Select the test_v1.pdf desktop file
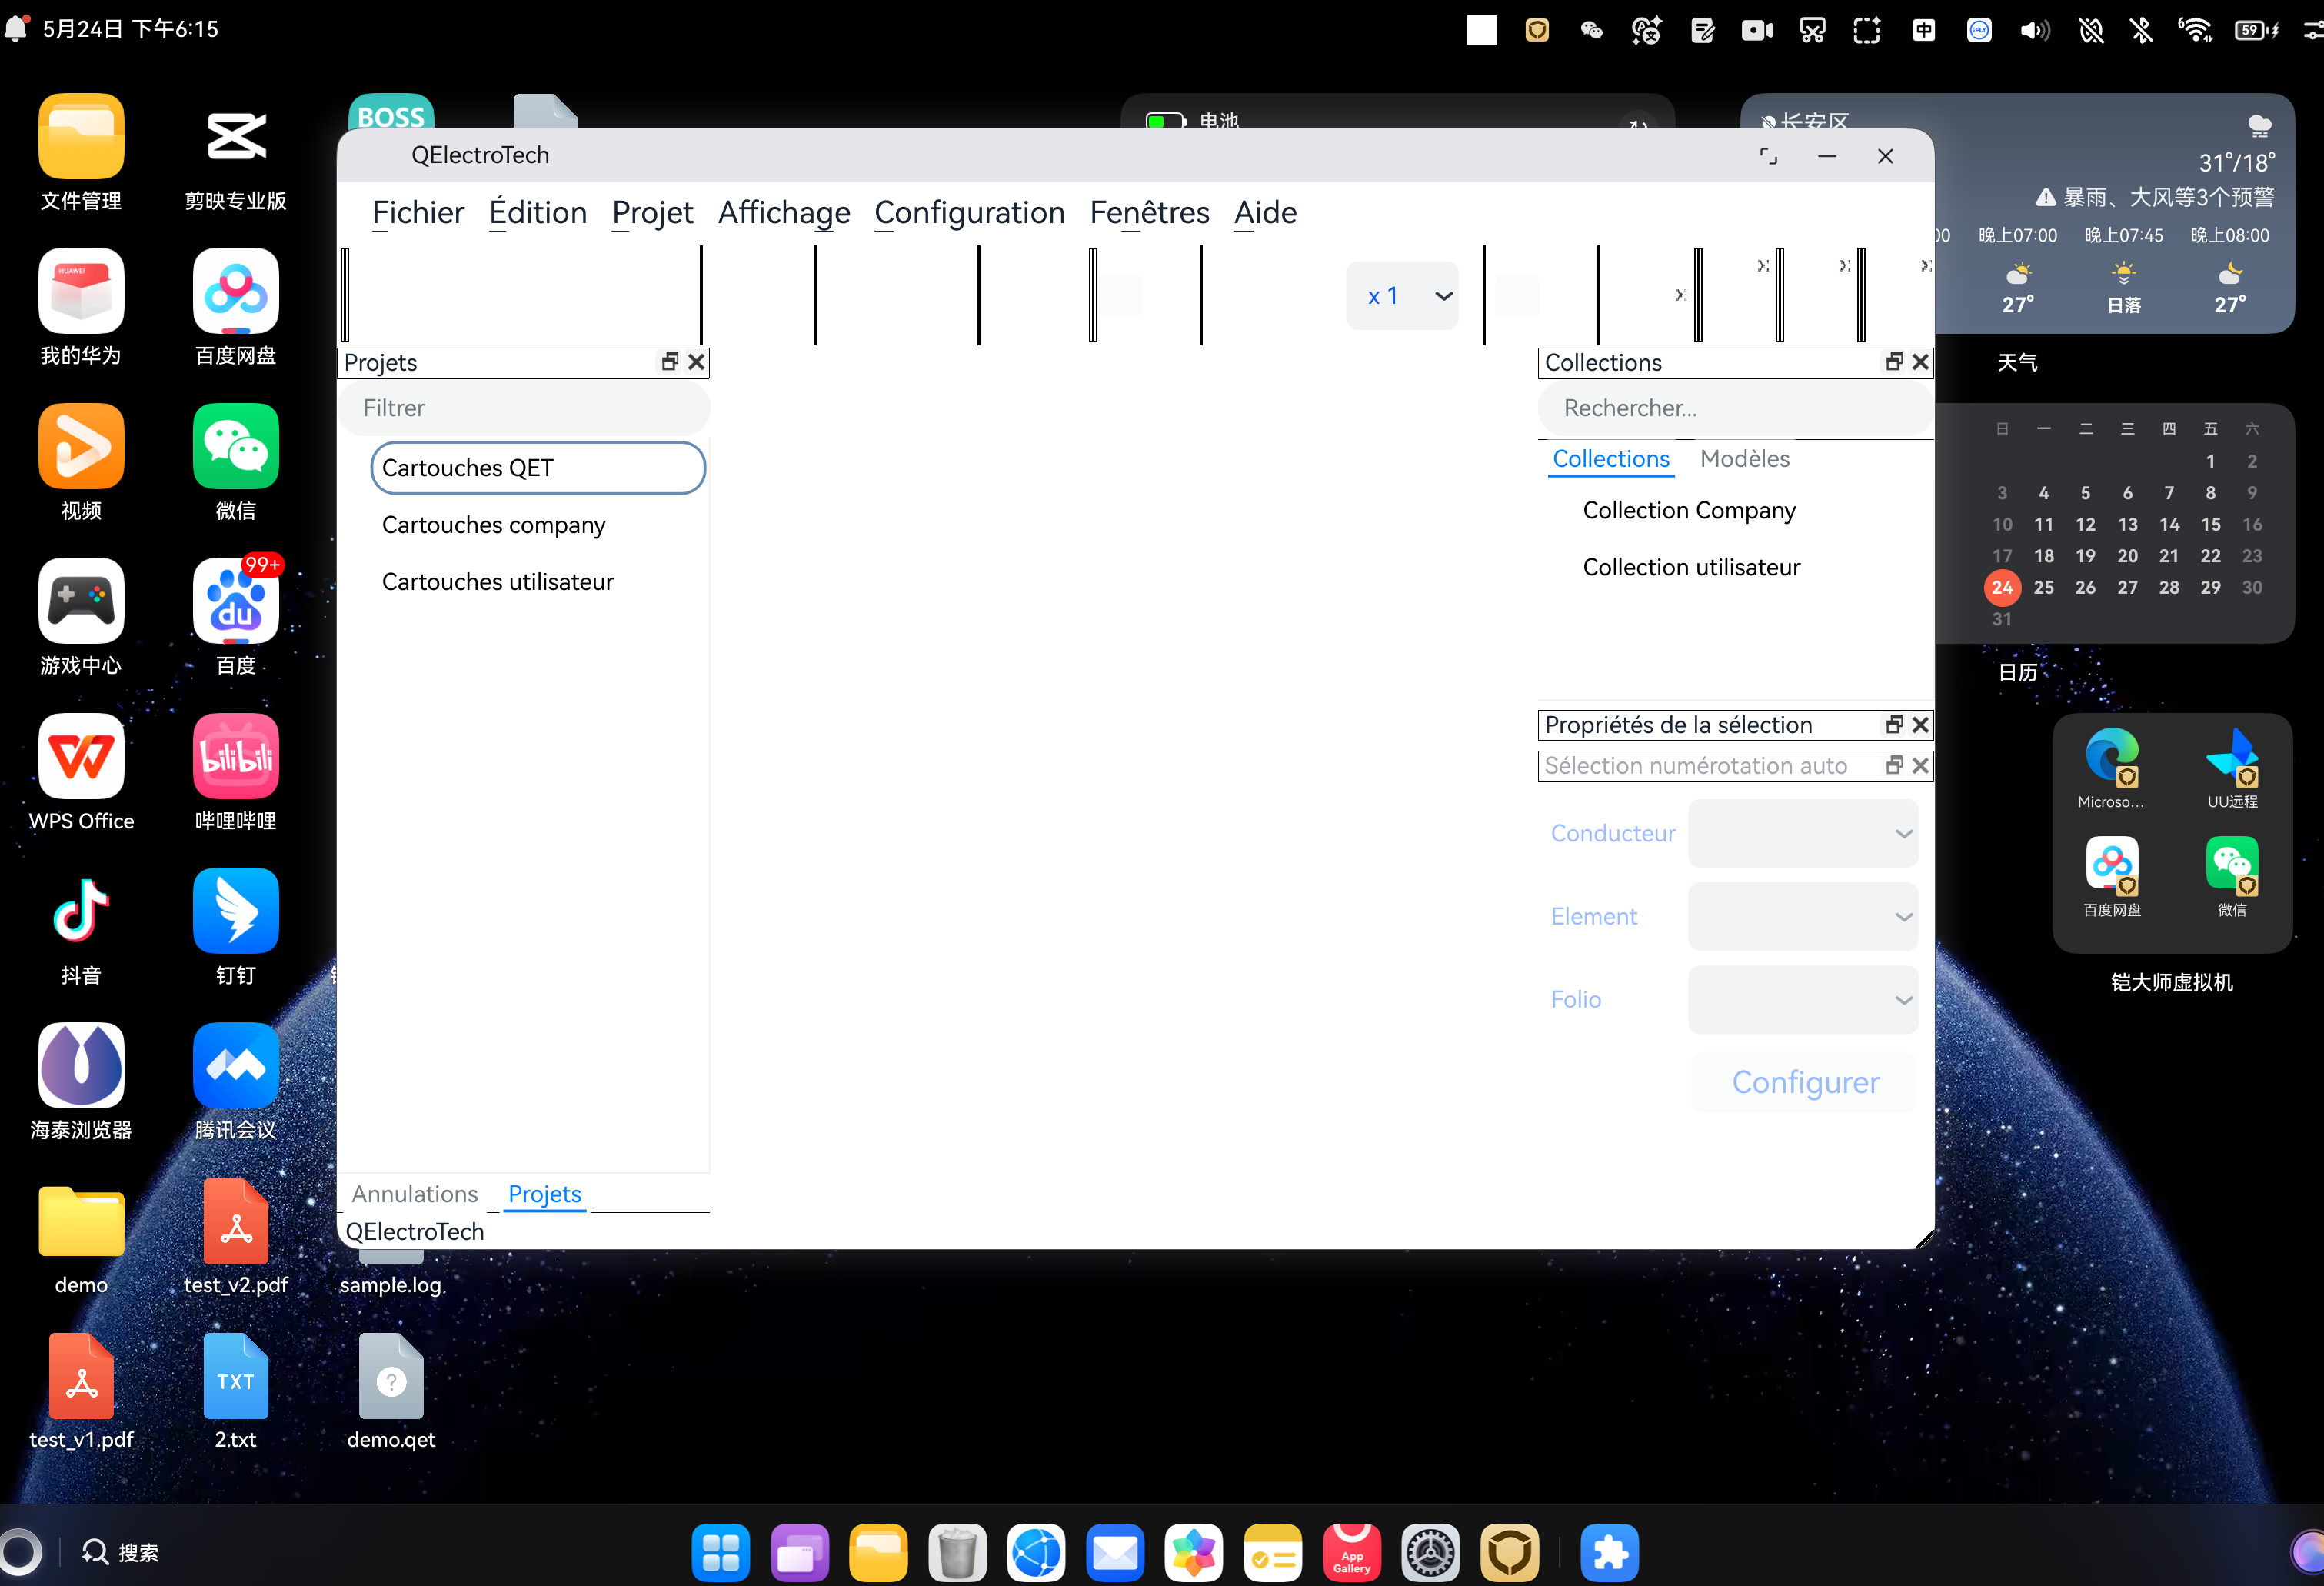 81,1391
